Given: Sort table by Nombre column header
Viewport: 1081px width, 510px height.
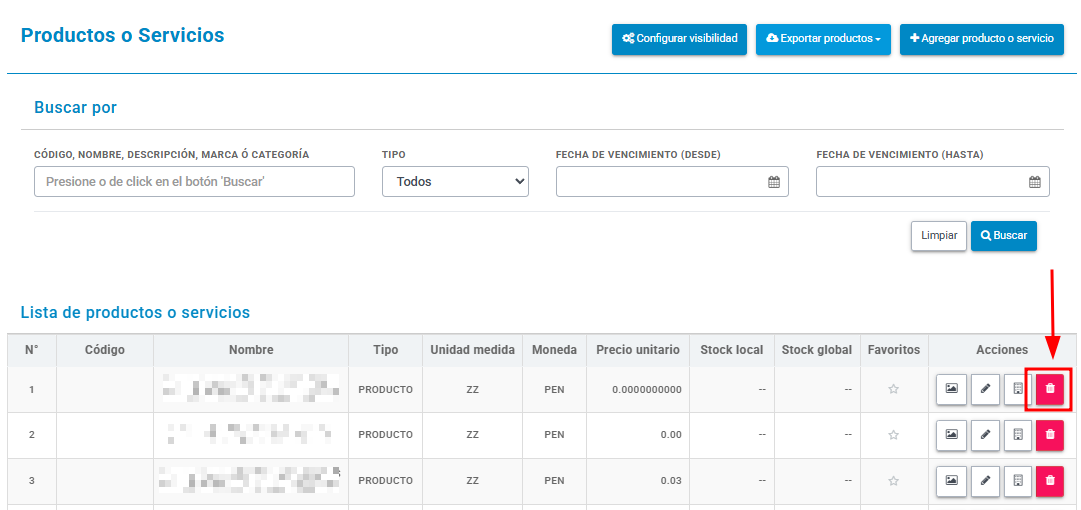Looking at the screenshot, I should 251,350.
